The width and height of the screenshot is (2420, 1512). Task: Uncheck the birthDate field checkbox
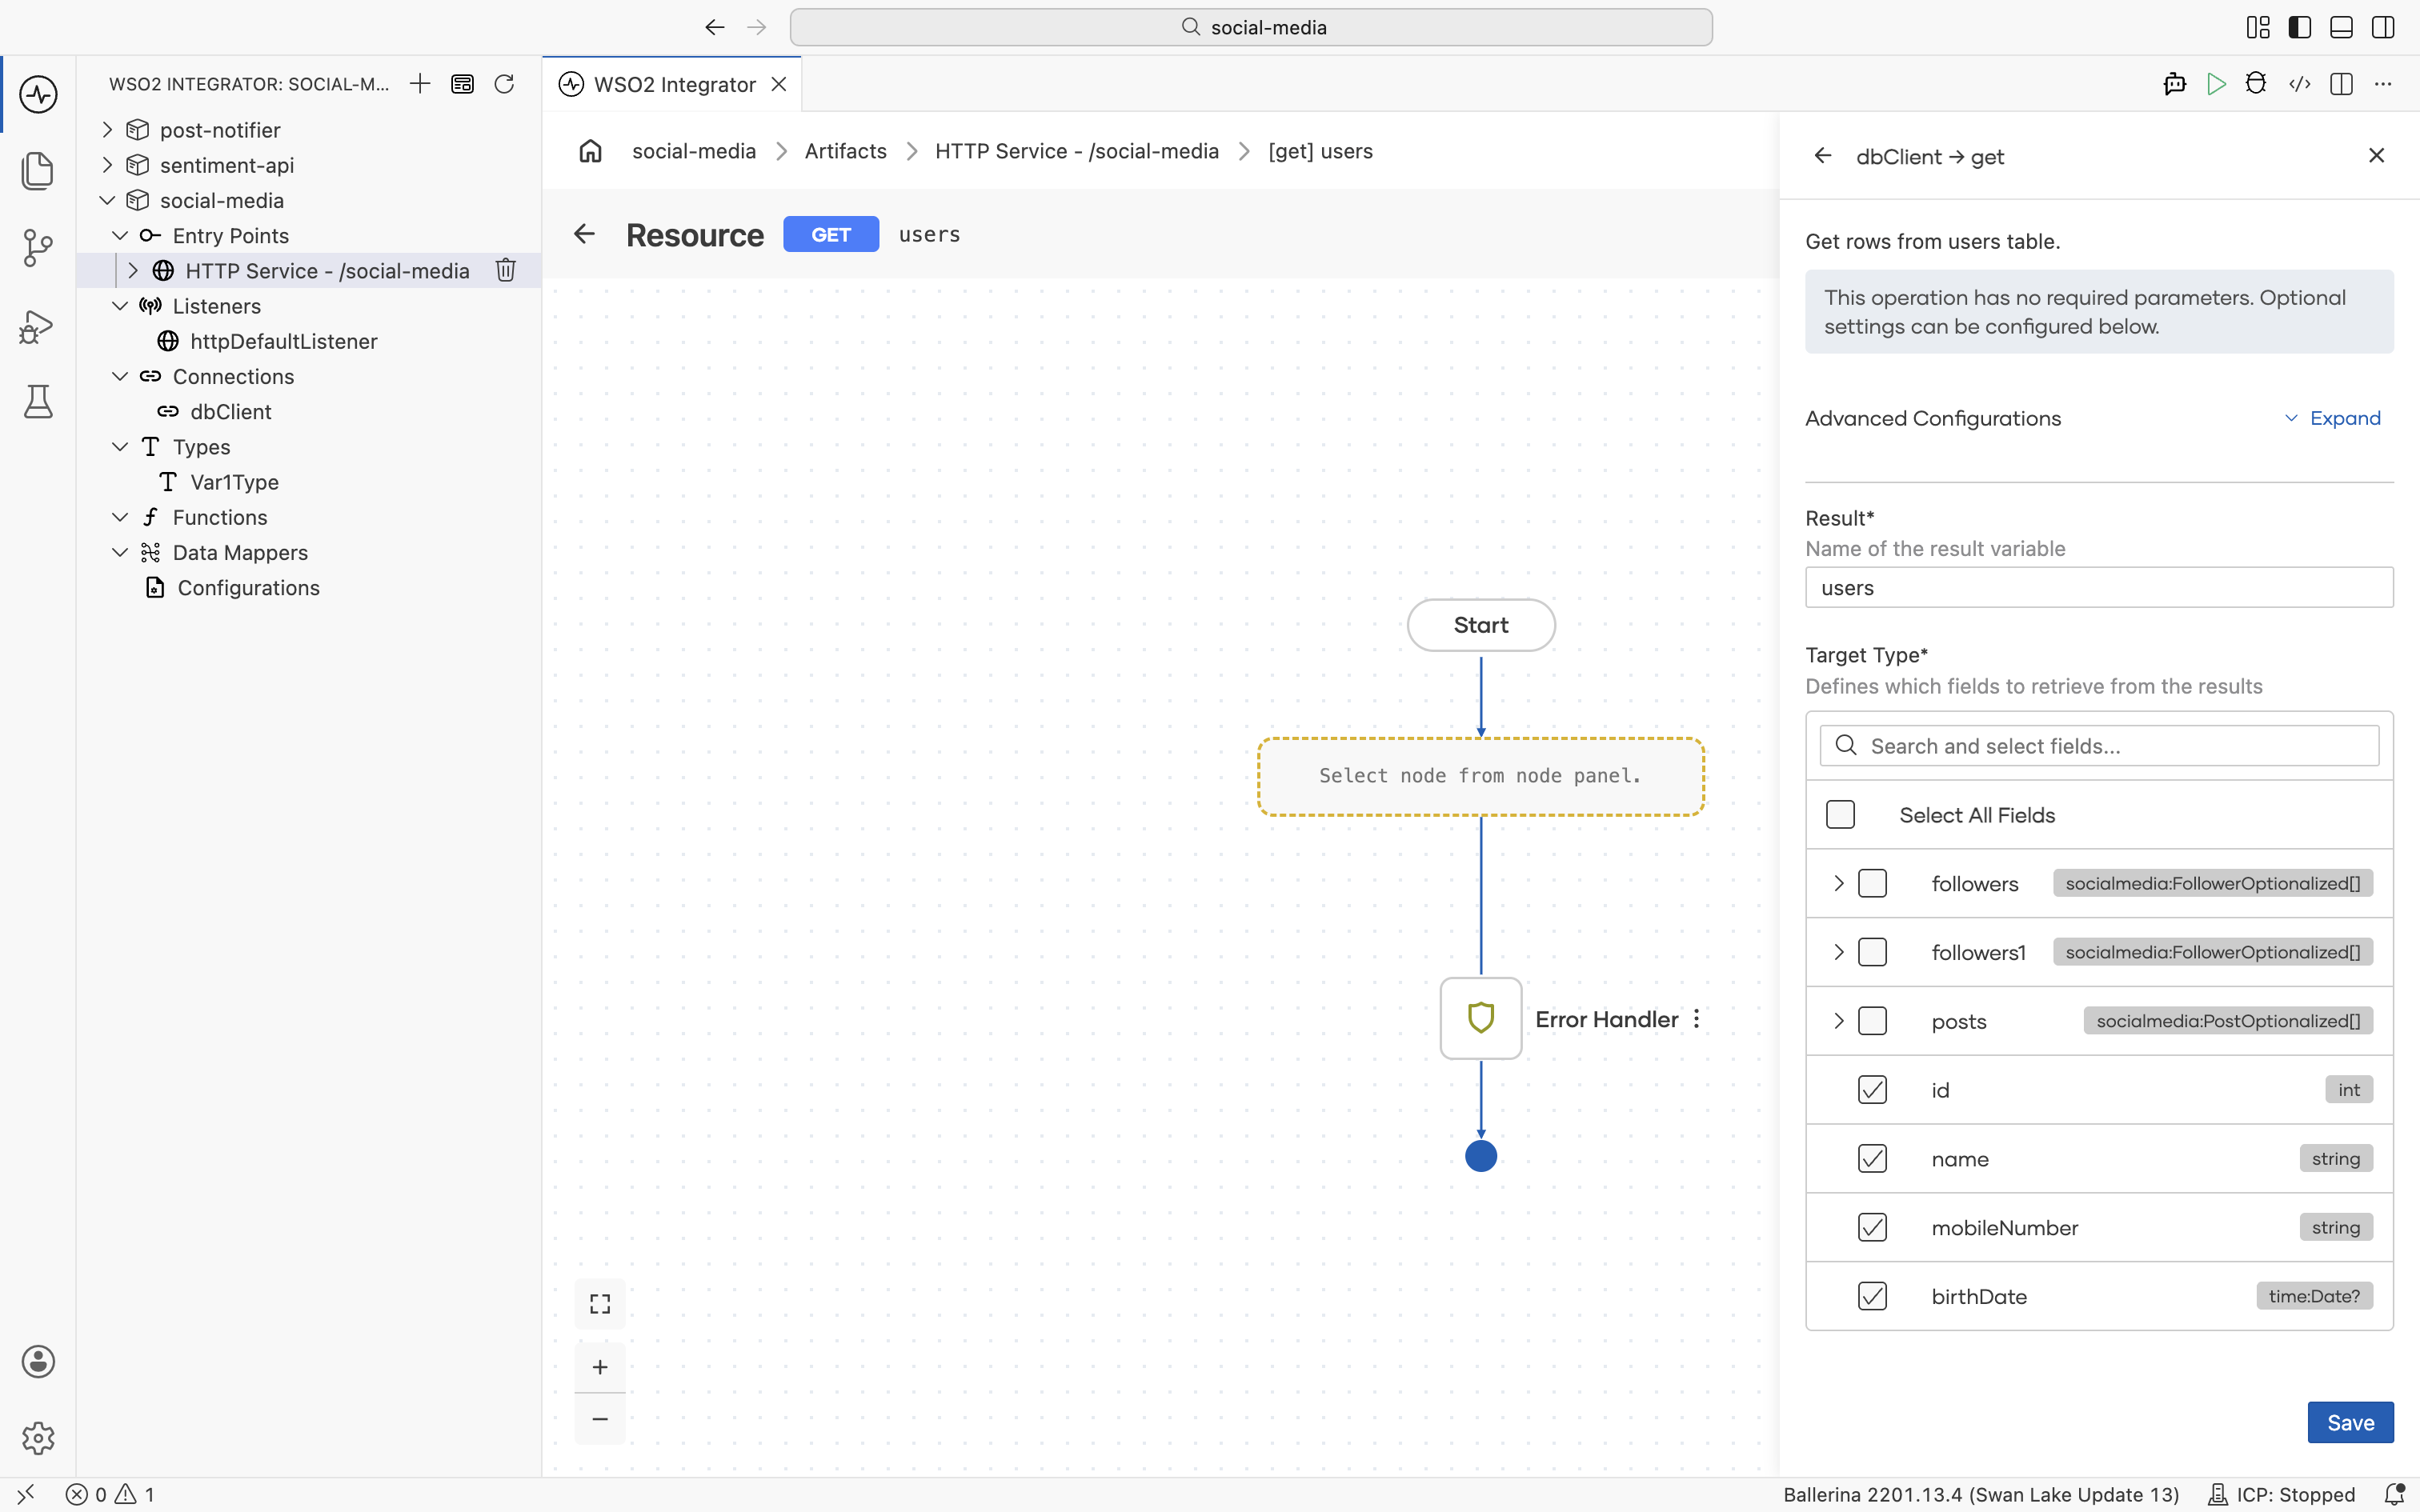(1872, 1296)
